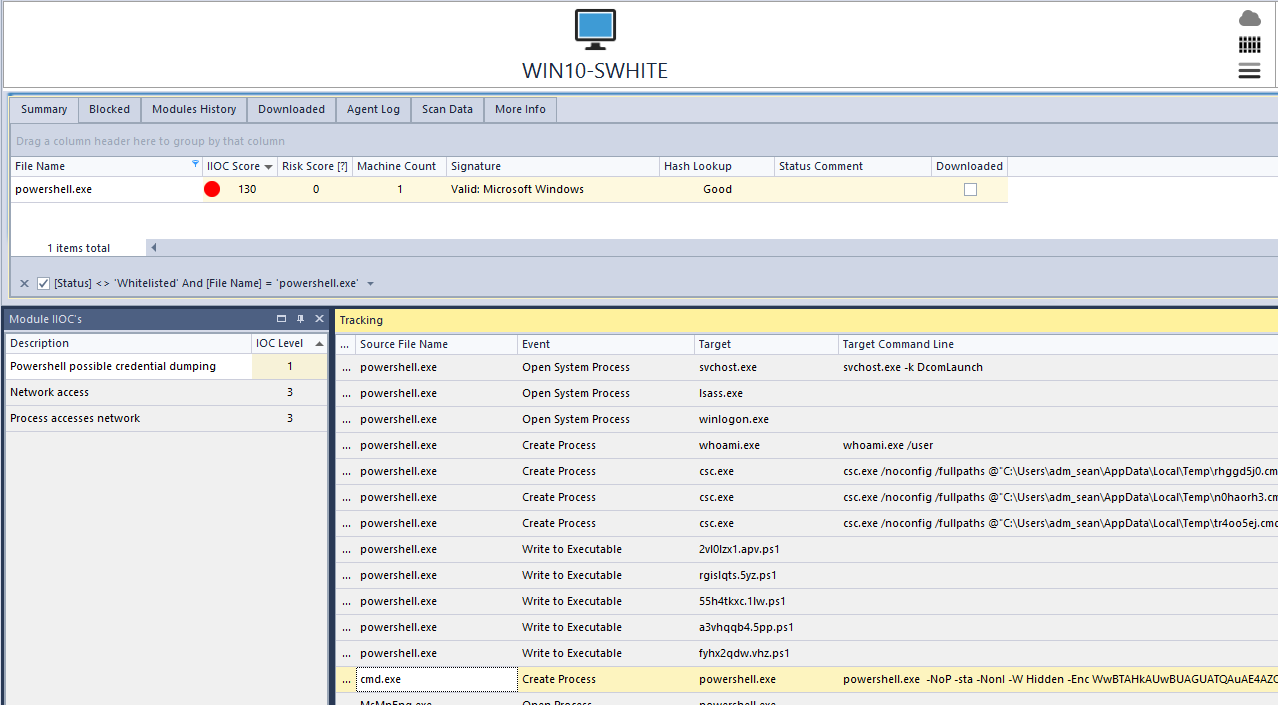
Task: Click the Target Command Line column header
Action: tap(898, 344)
